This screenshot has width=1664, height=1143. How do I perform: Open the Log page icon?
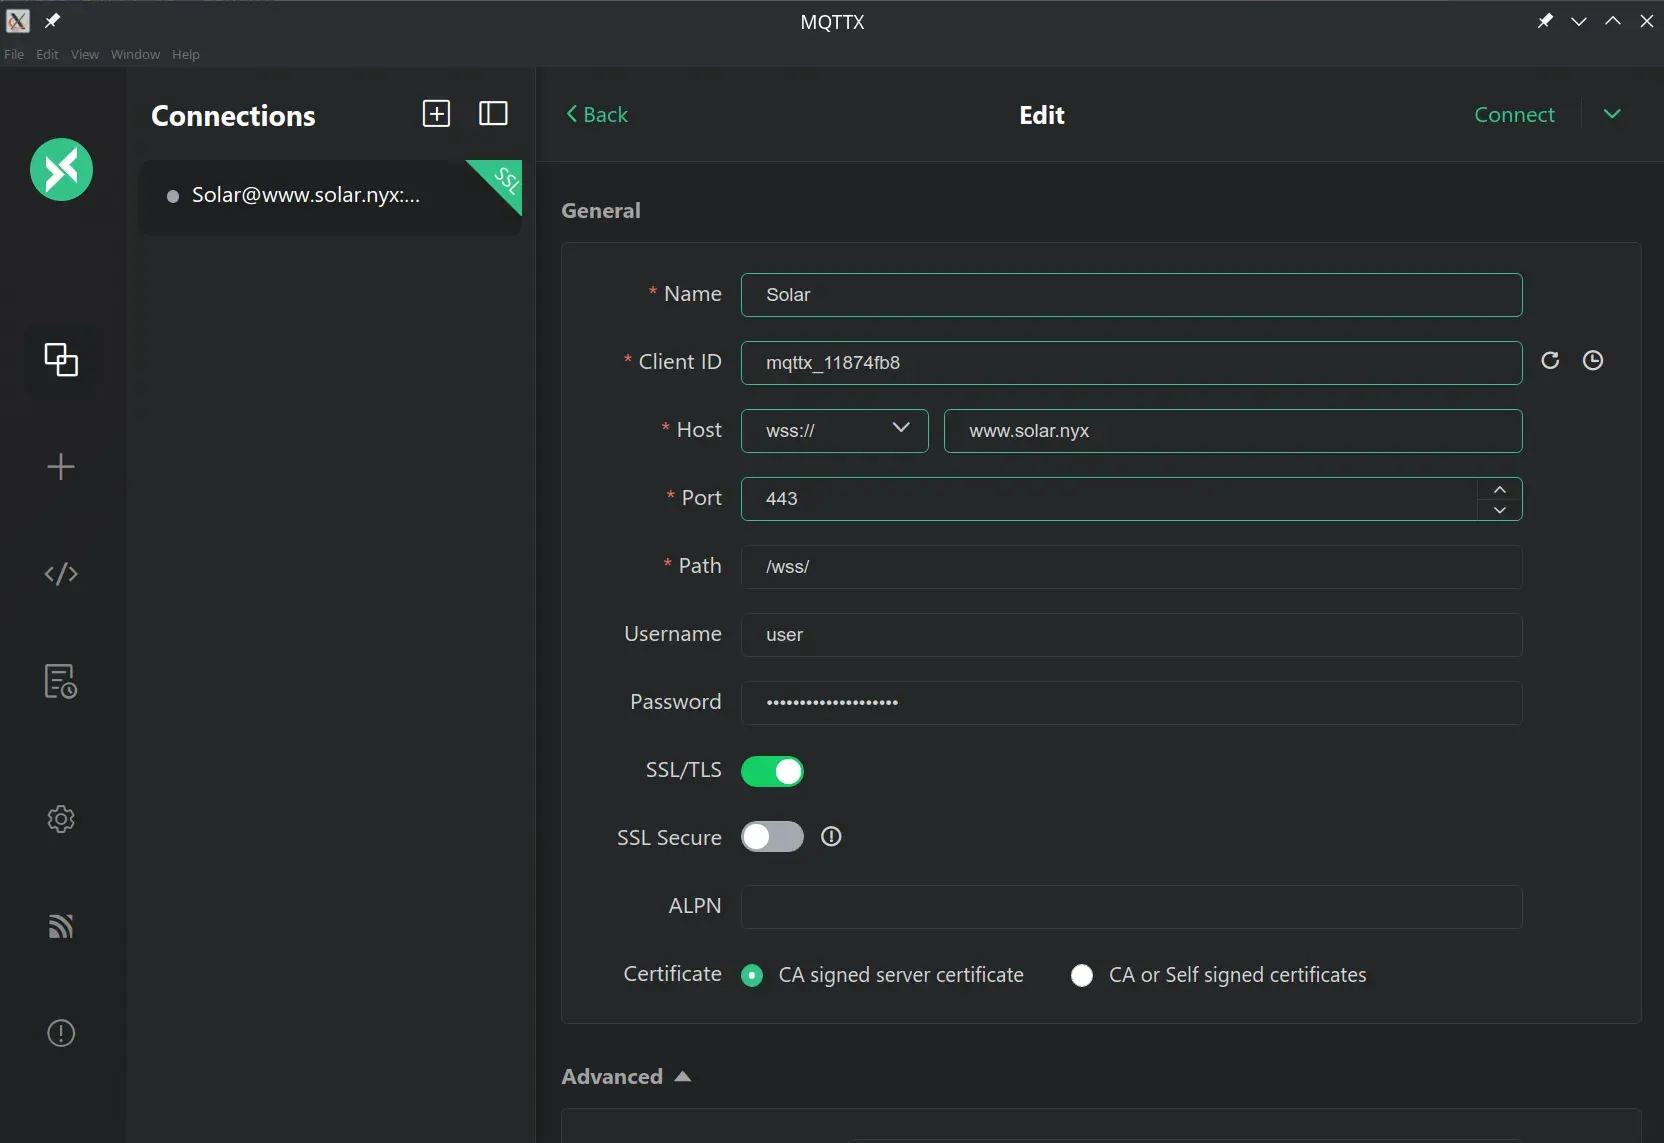click(61, 681)
